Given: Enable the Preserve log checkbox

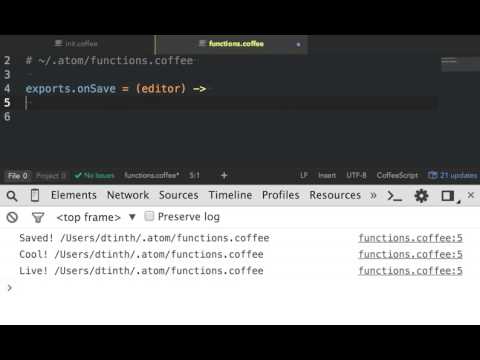Looking at the screenshot, I should 149,216.
